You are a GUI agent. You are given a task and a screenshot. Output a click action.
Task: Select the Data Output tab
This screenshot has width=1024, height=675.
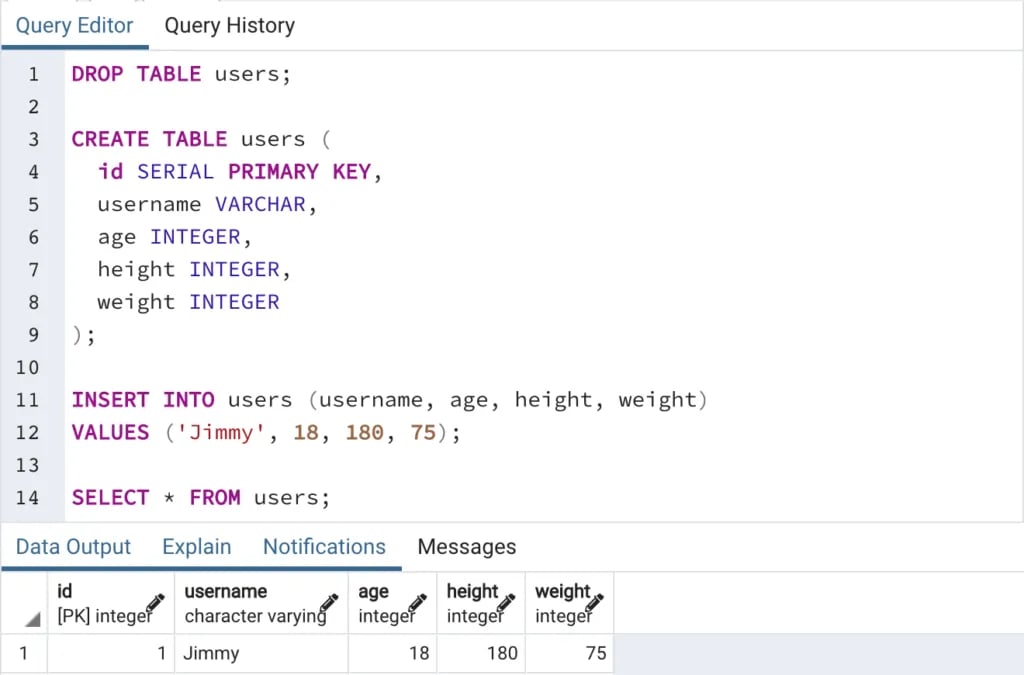pyautogui.click(x=73, y=546)
